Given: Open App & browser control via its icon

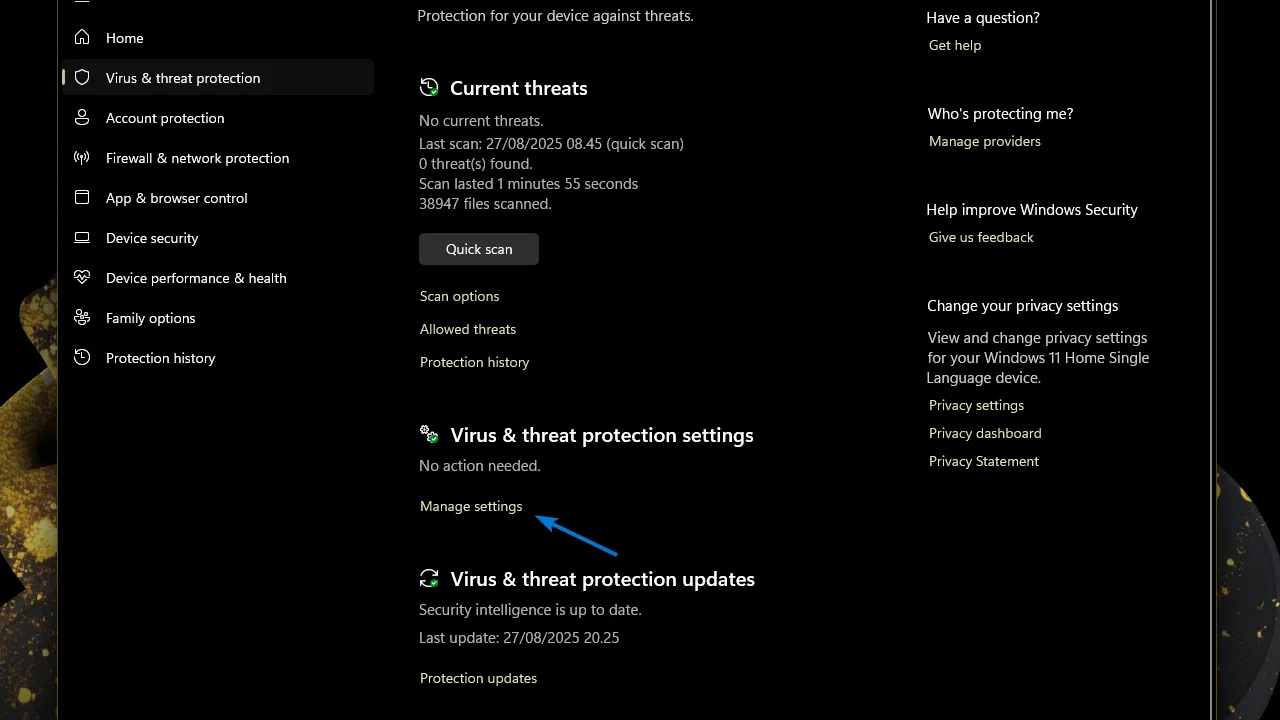Looking at the screenshot, I should tap(82, 198).
